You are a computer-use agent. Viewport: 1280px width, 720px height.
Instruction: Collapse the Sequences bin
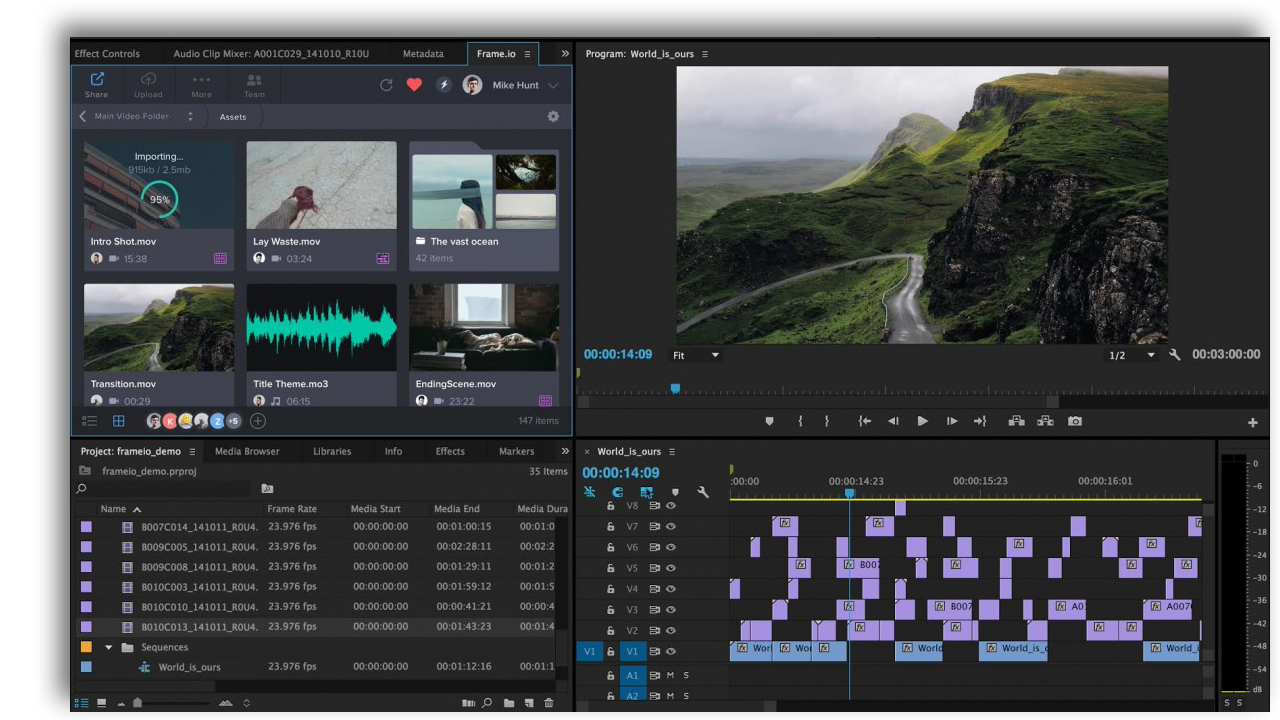(109, 647)
